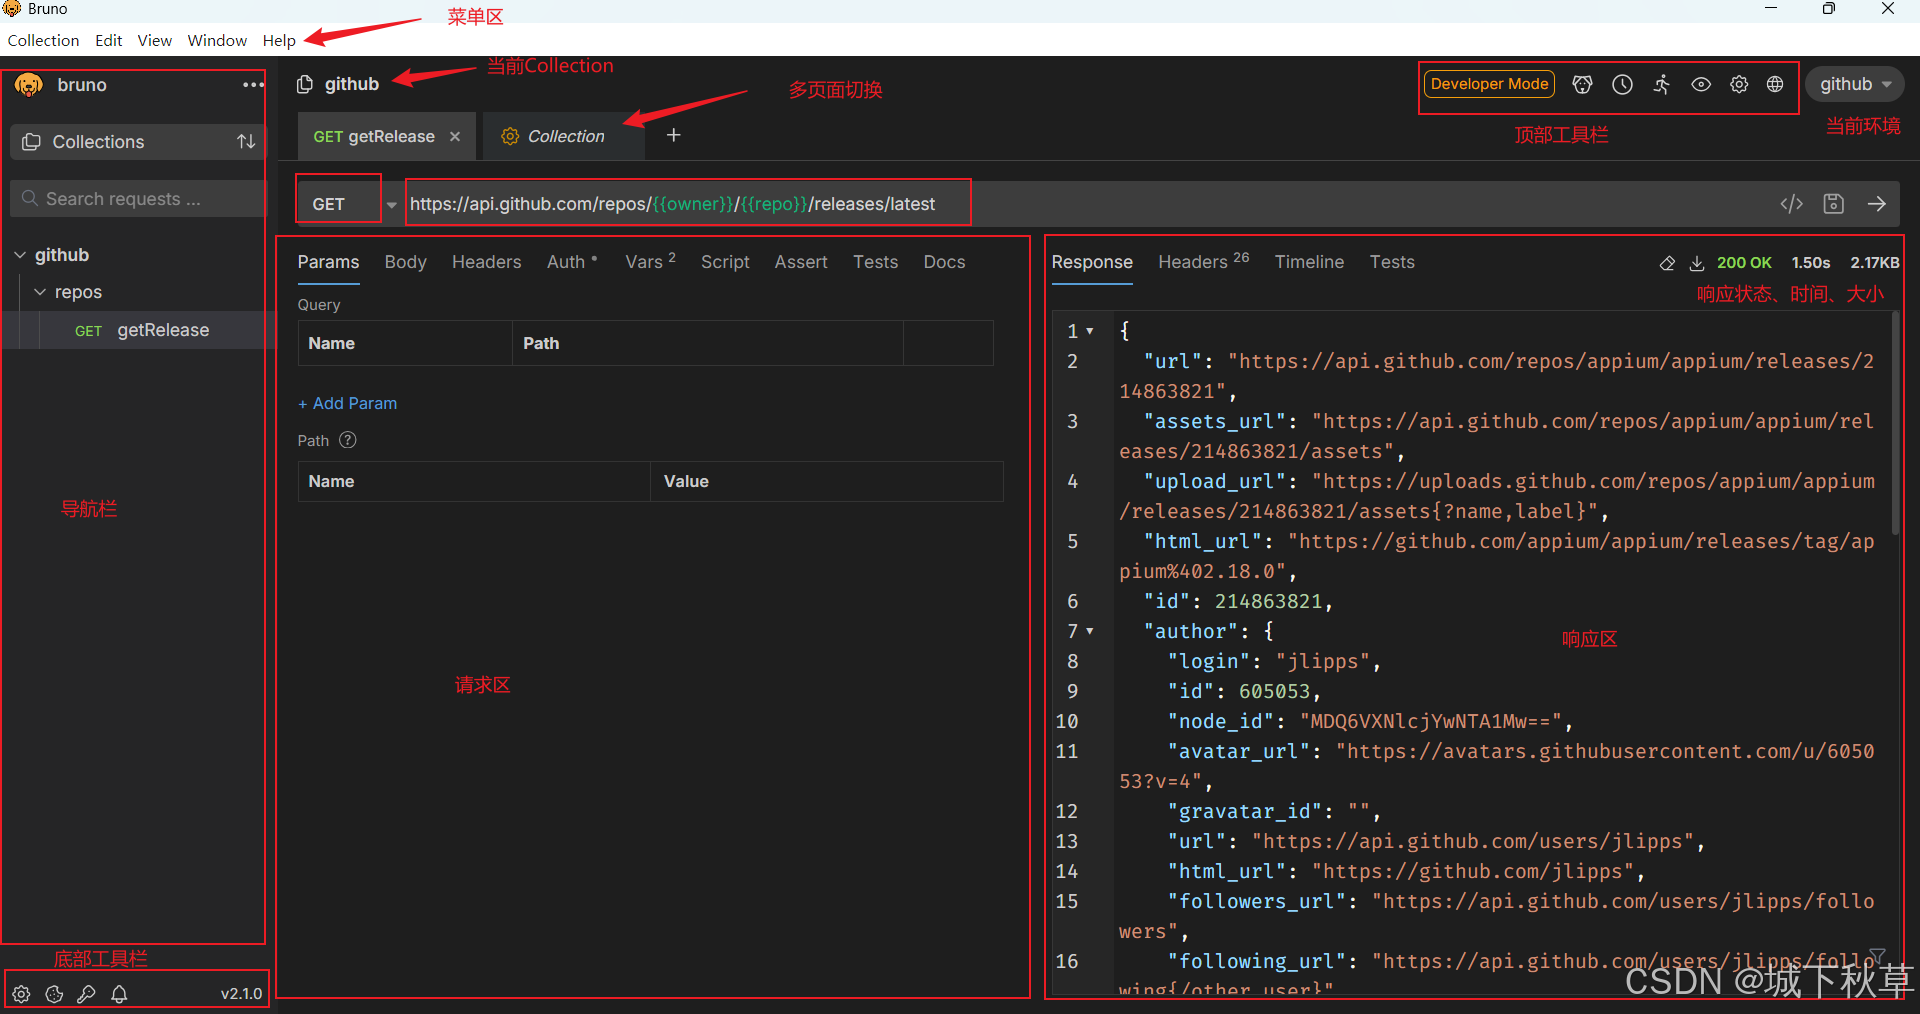Image resolution: width=1920 pixels, height=1014 pixels.
Task: Open the collection runner running-man icon
Action: [x=1661, y=85]
